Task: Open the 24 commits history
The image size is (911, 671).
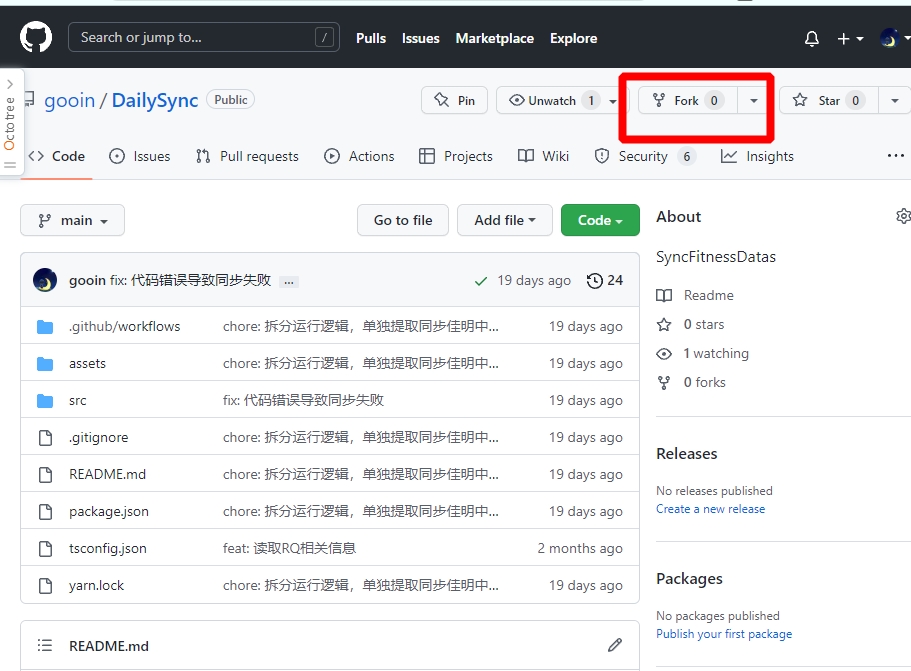Action: click(x=604, y=281)
